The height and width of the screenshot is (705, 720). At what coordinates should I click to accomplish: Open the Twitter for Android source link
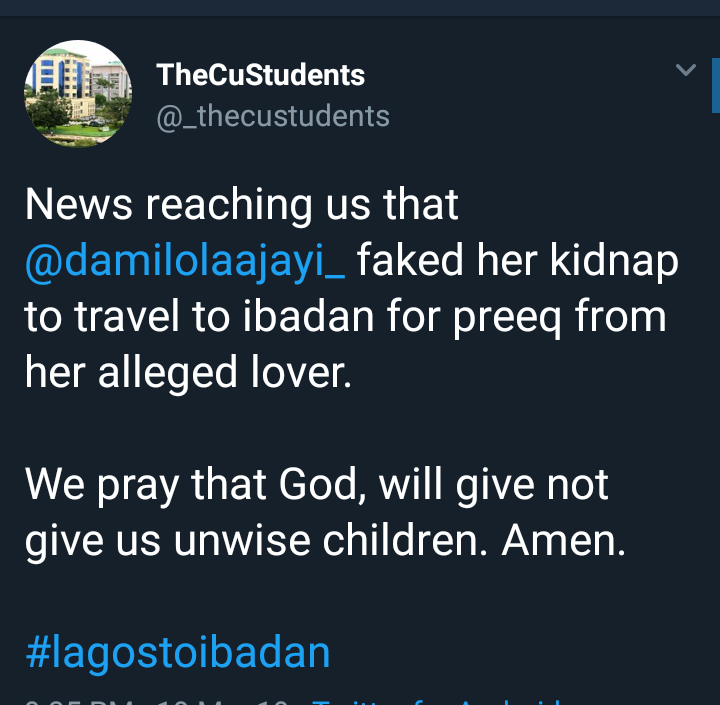pyautogui.click(x=430, y=699)
